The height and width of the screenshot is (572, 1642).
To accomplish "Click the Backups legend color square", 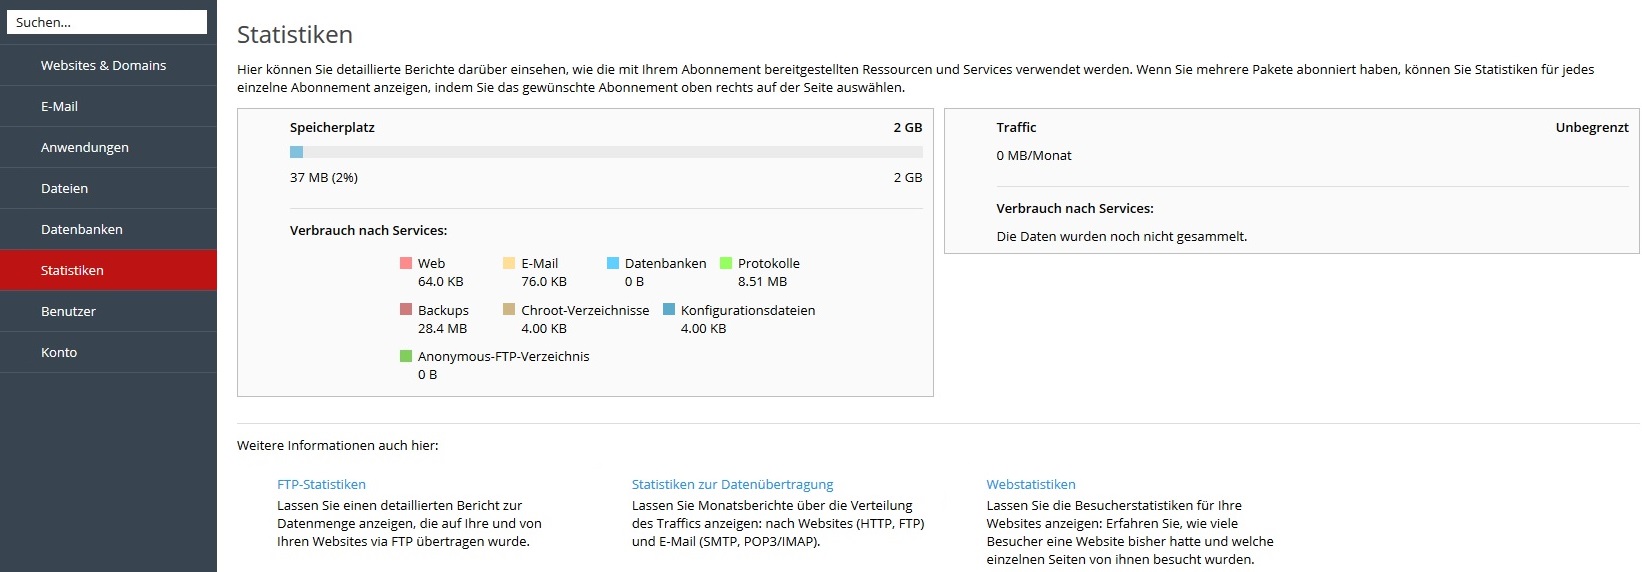I will 406,310.
